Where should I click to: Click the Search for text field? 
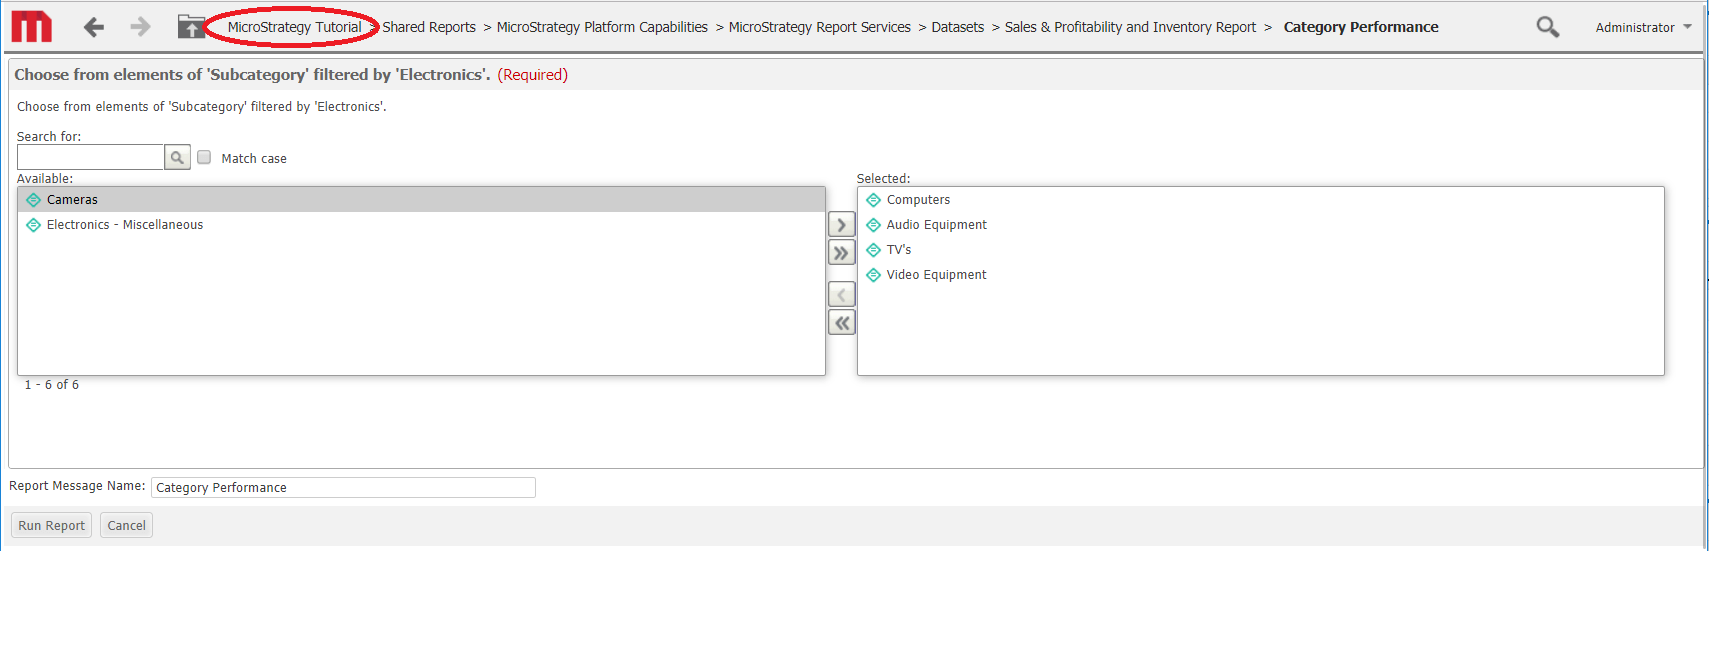click(90, 157)
